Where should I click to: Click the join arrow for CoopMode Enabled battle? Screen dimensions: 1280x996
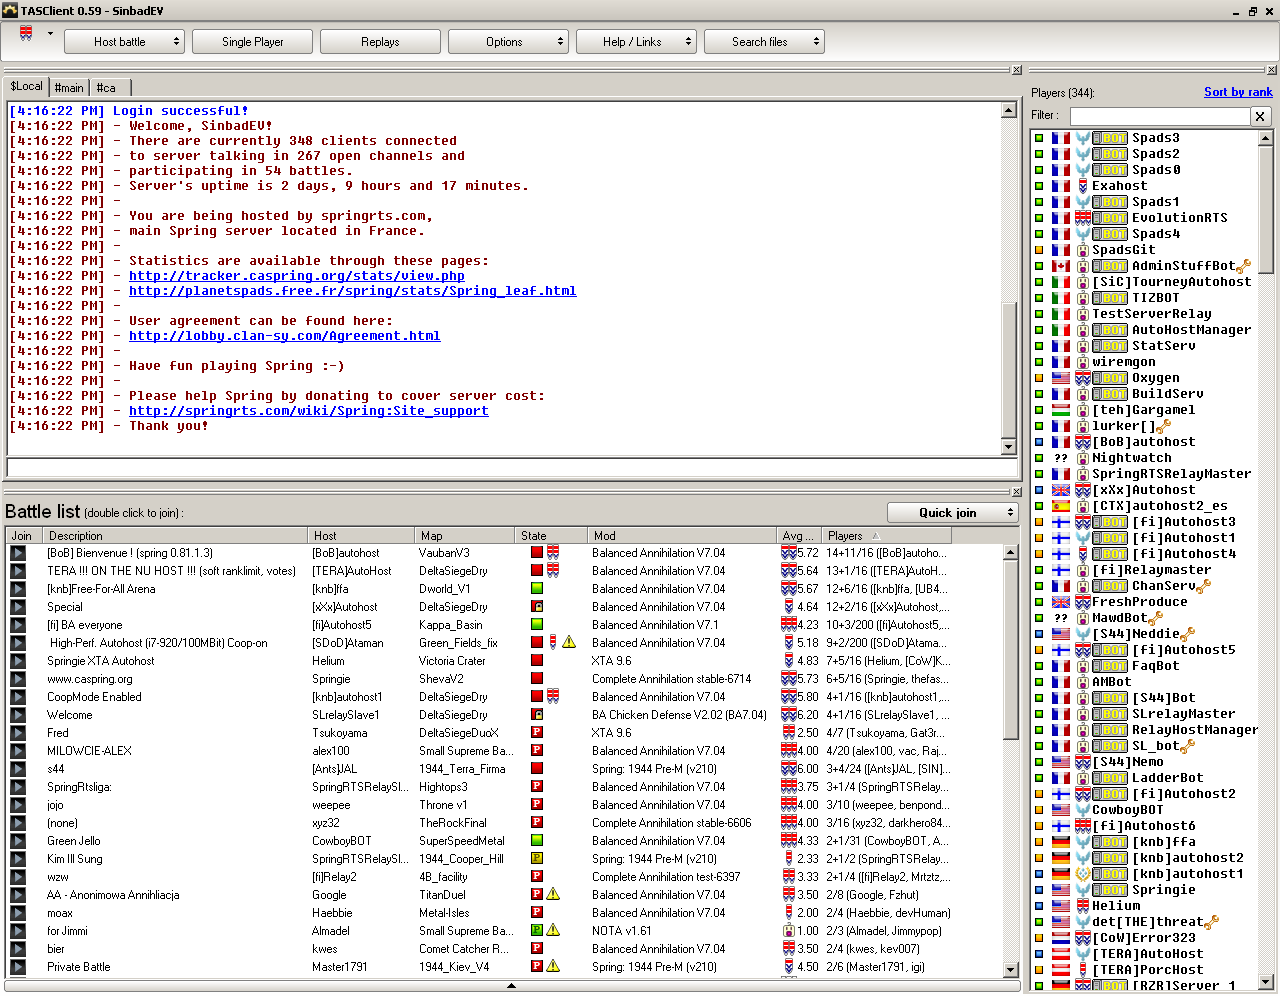point(18,697)
